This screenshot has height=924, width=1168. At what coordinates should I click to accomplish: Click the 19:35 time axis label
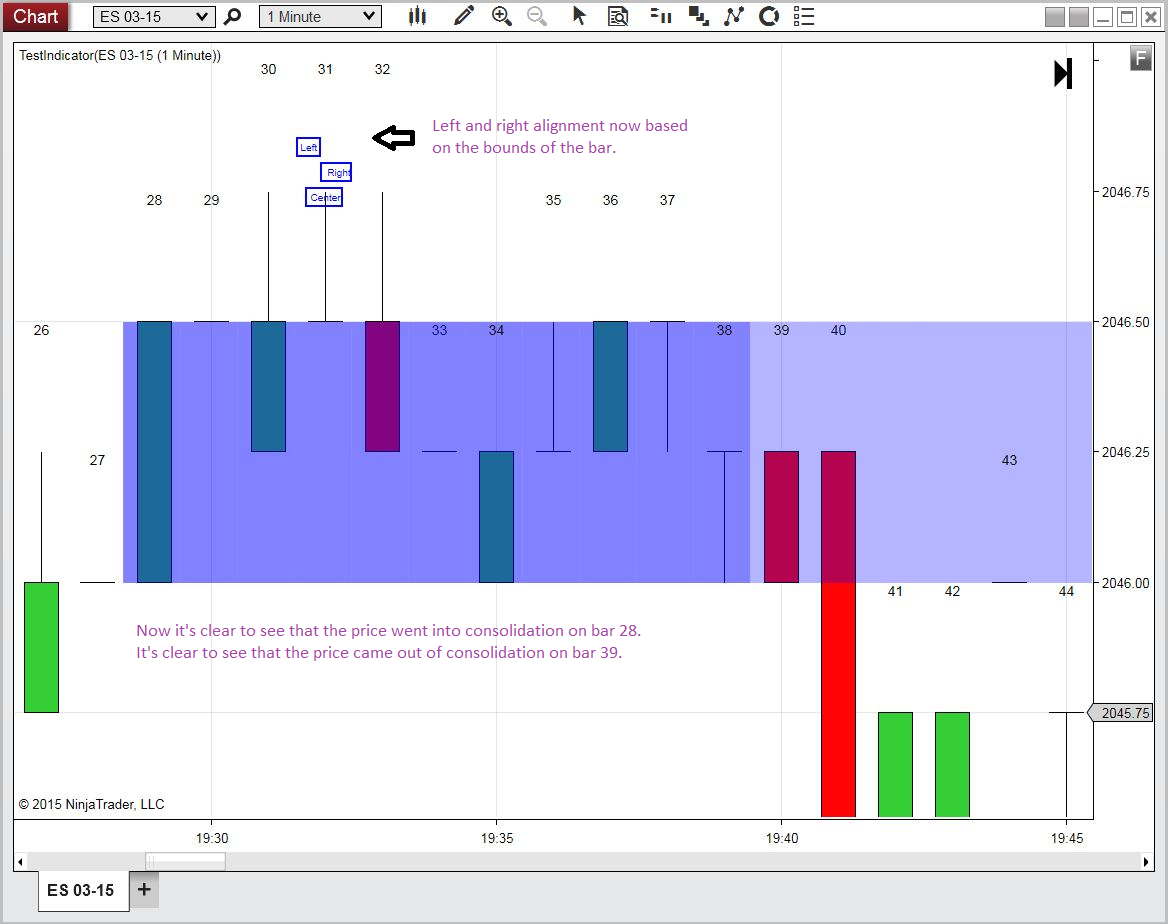click(x=497, y=838)
